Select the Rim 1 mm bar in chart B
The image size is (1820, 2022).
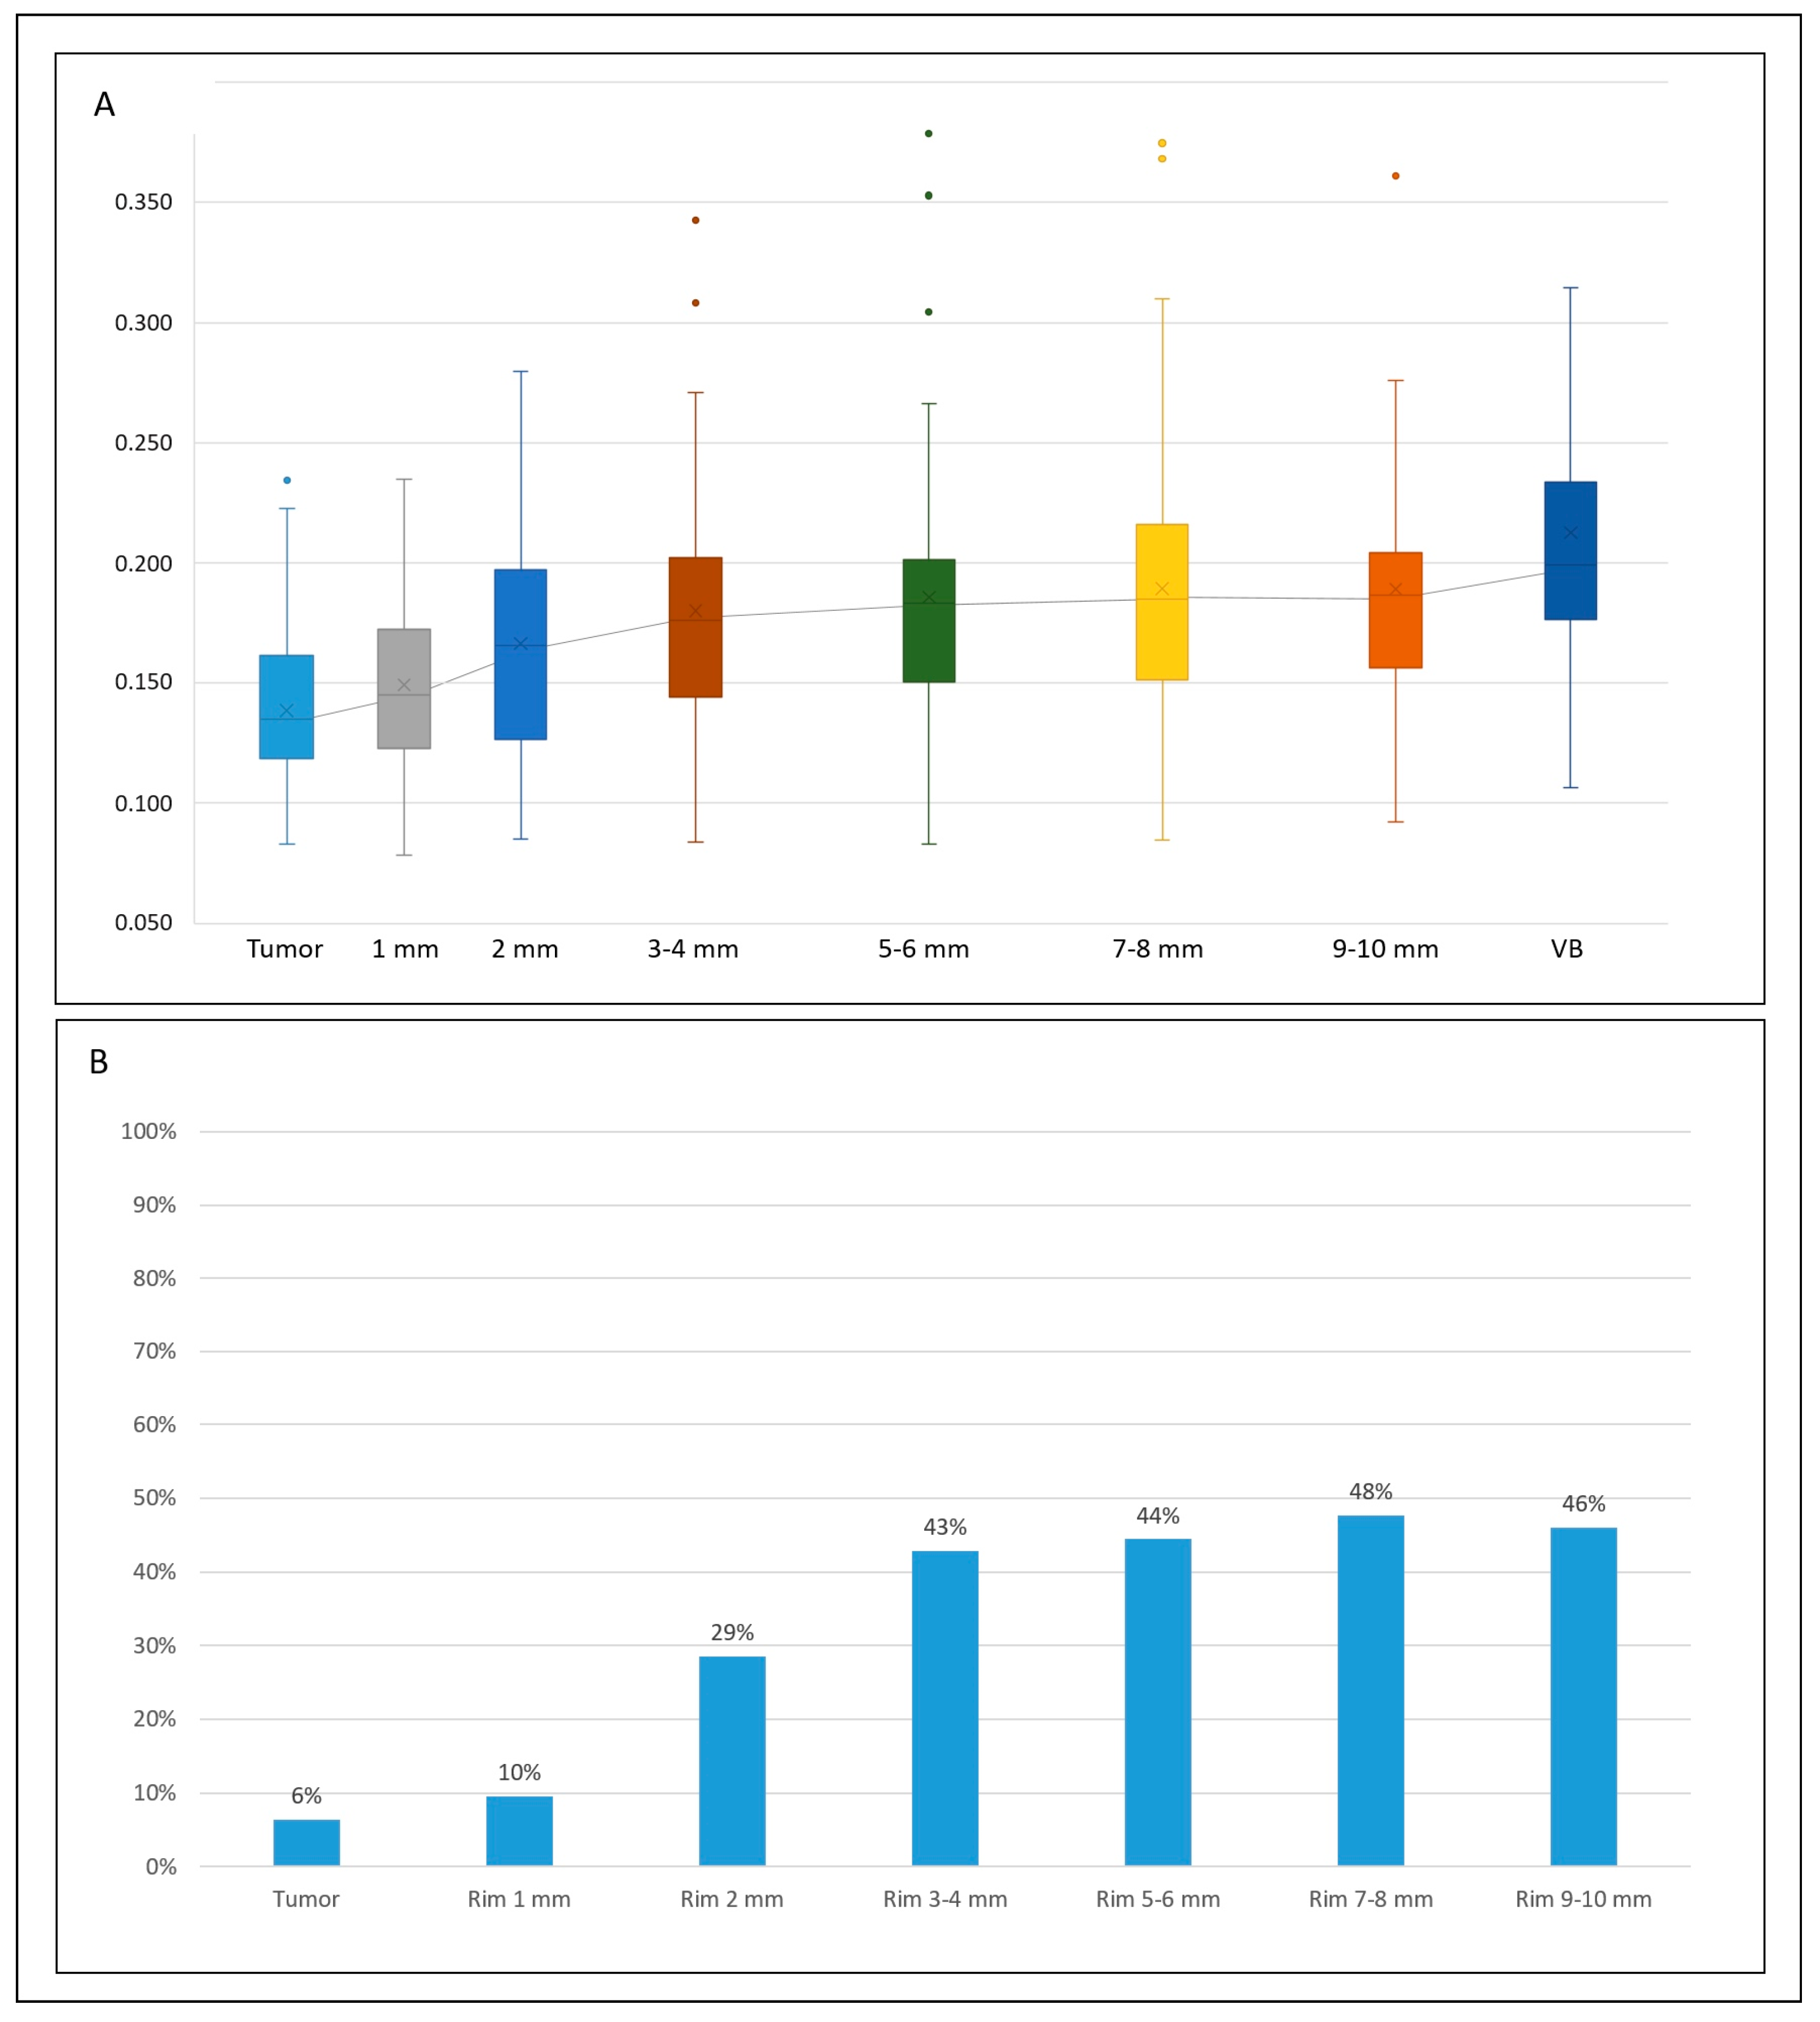519,1830
